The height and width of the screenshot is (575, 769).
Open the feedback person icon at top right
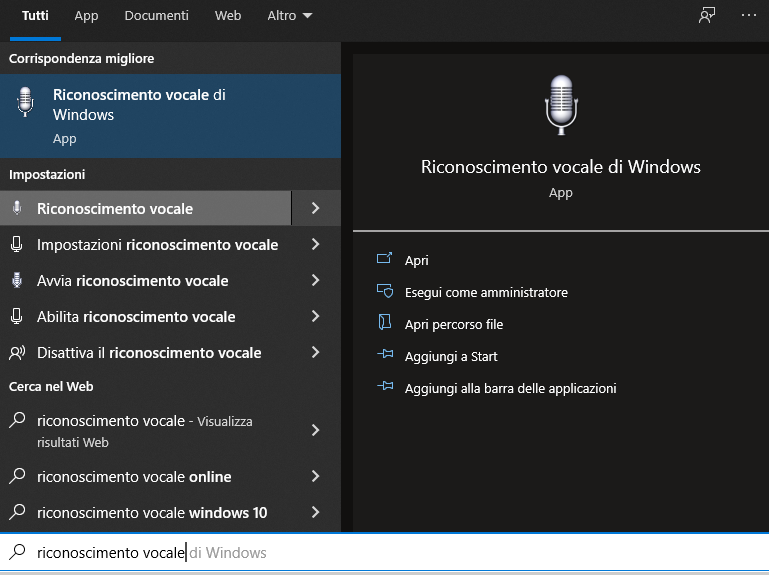[707, 15]
